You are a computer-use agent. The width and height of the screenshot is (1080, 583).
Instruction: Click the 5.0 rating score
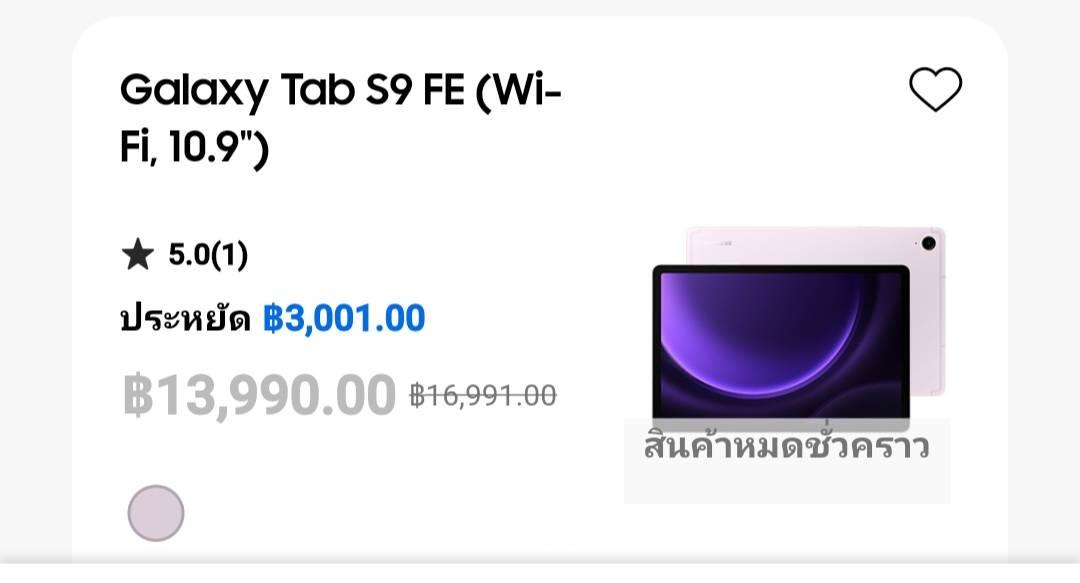189,254
